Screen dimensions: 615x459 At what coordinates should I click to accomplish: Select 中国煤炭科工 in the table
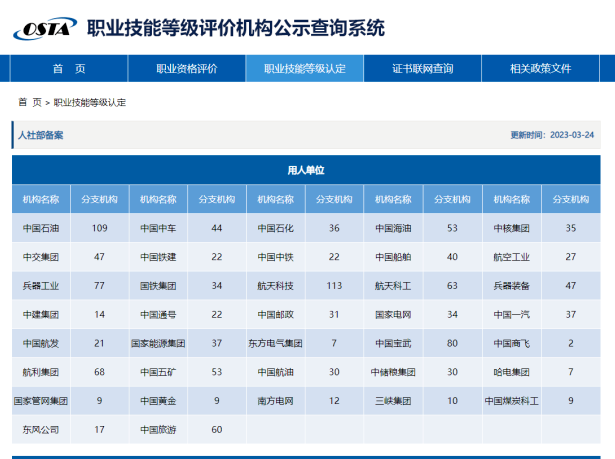click(511, 401)
